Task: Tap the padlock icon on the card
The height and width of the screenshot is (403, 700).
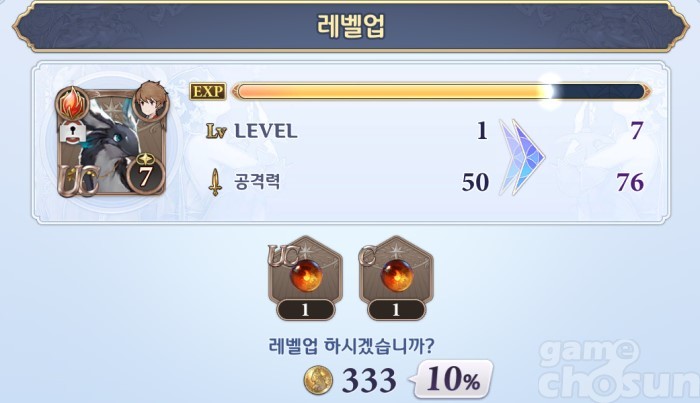Action: [x=73, y=133]
